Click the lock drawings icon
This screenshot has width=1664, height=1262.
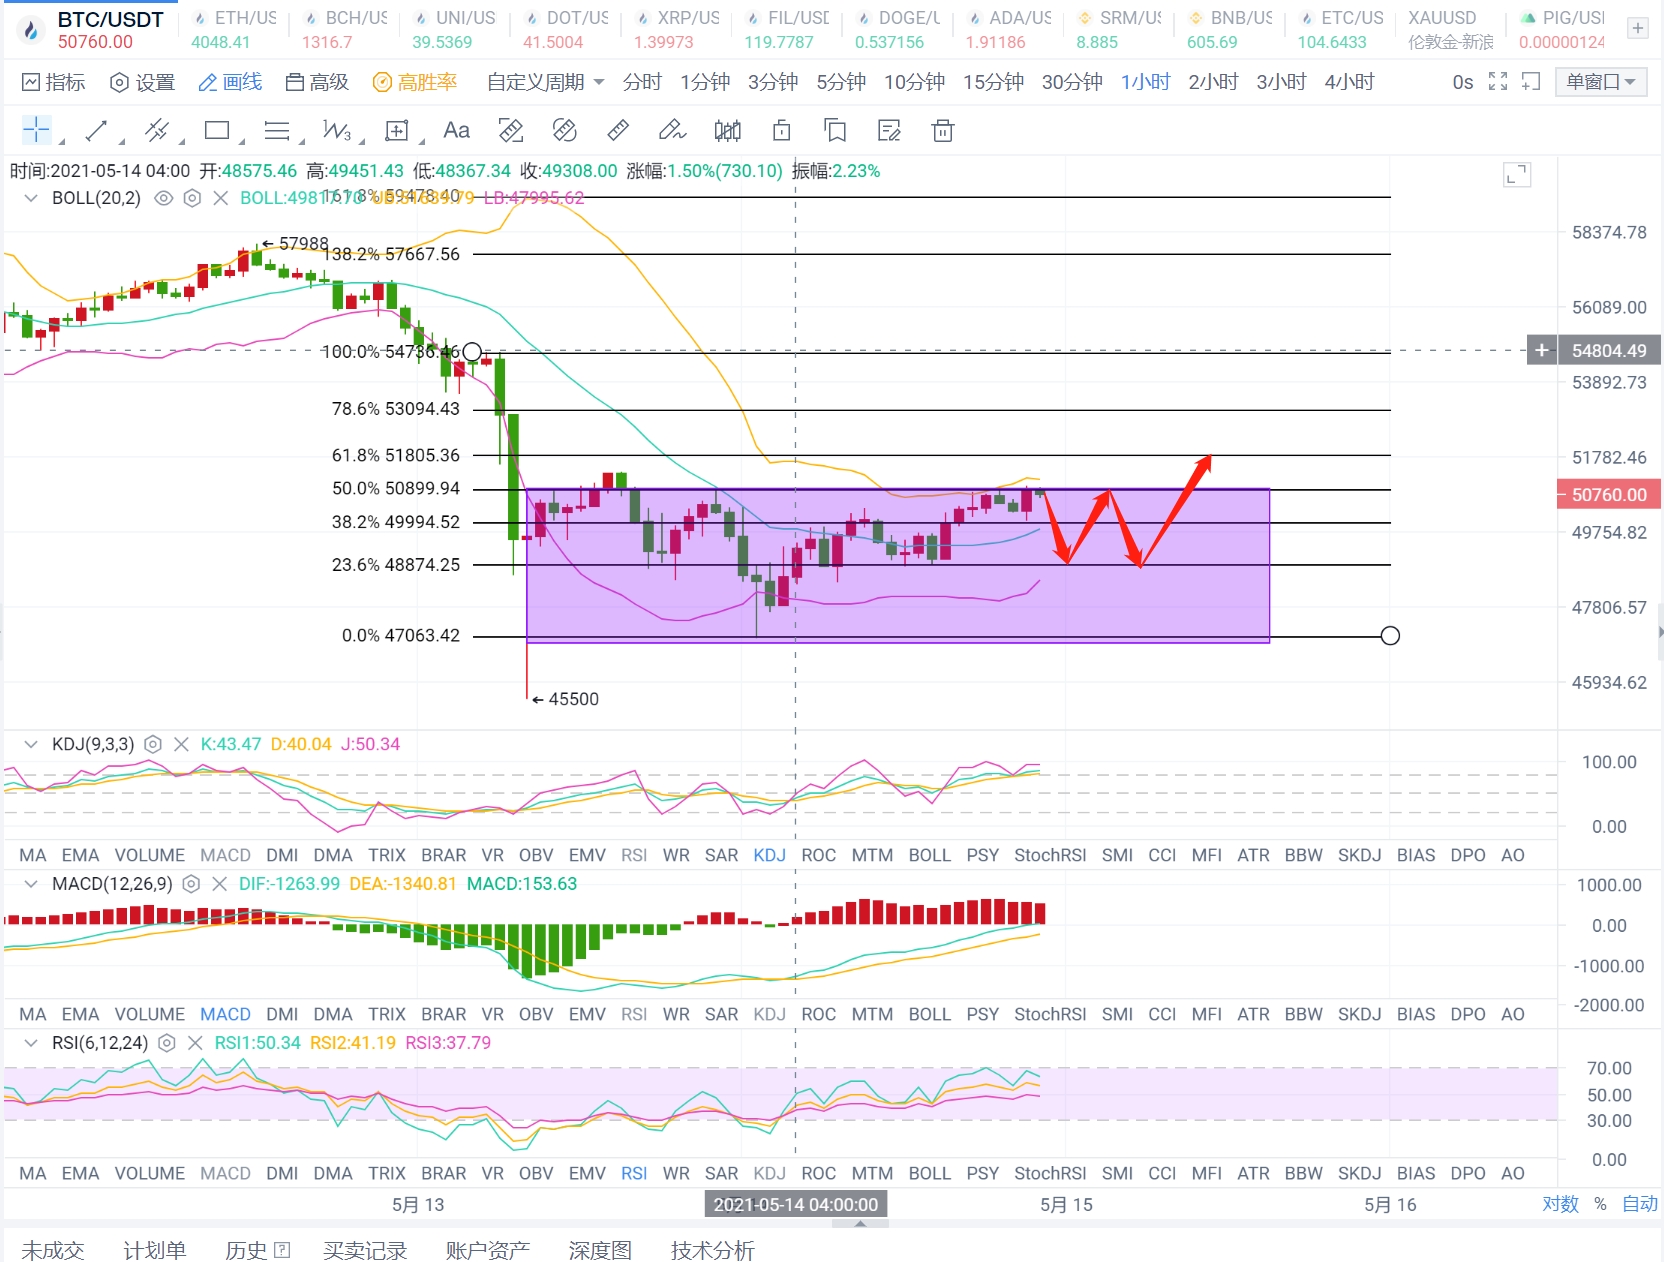coord(782,130)
